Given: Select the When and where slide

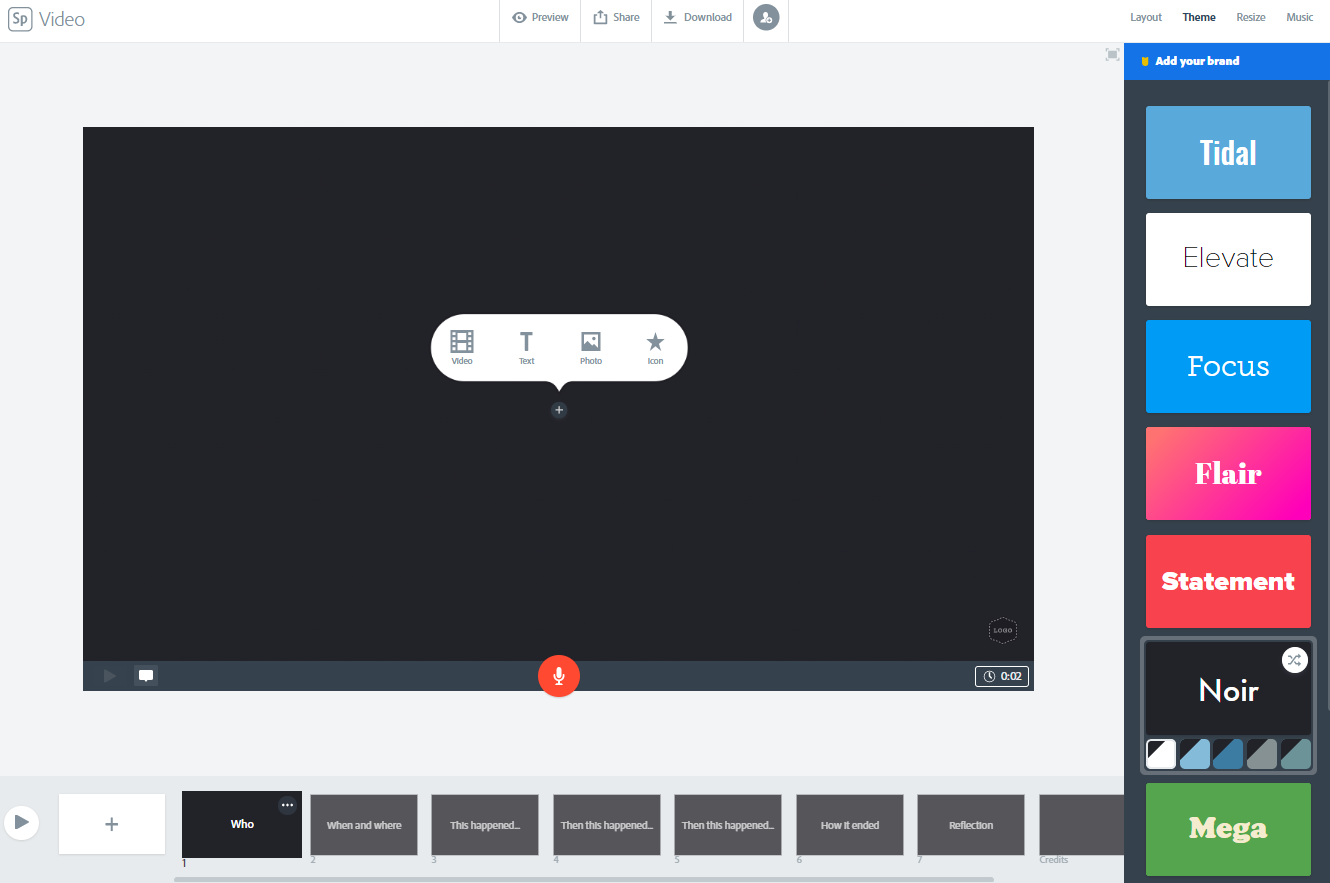Looking at the screenshot, I should 364,825.
